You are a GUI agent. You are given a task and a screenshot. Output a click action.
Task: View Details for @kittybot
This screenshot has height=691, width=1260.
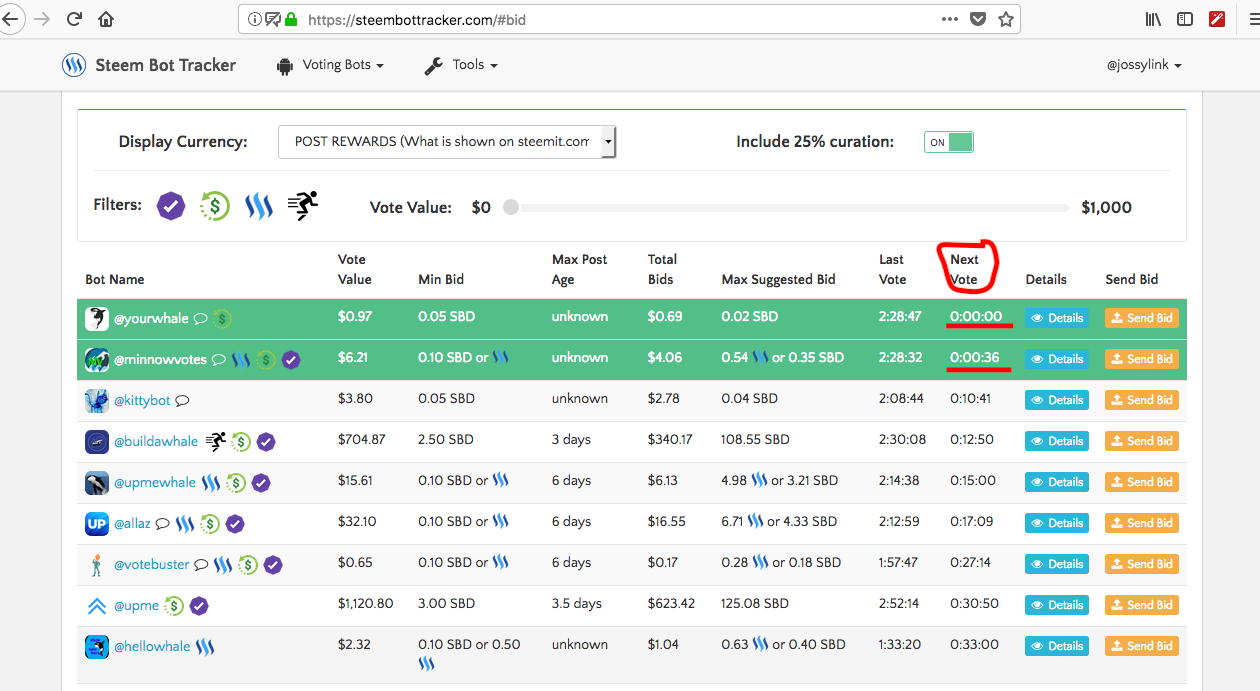(x=1057, y=400)
